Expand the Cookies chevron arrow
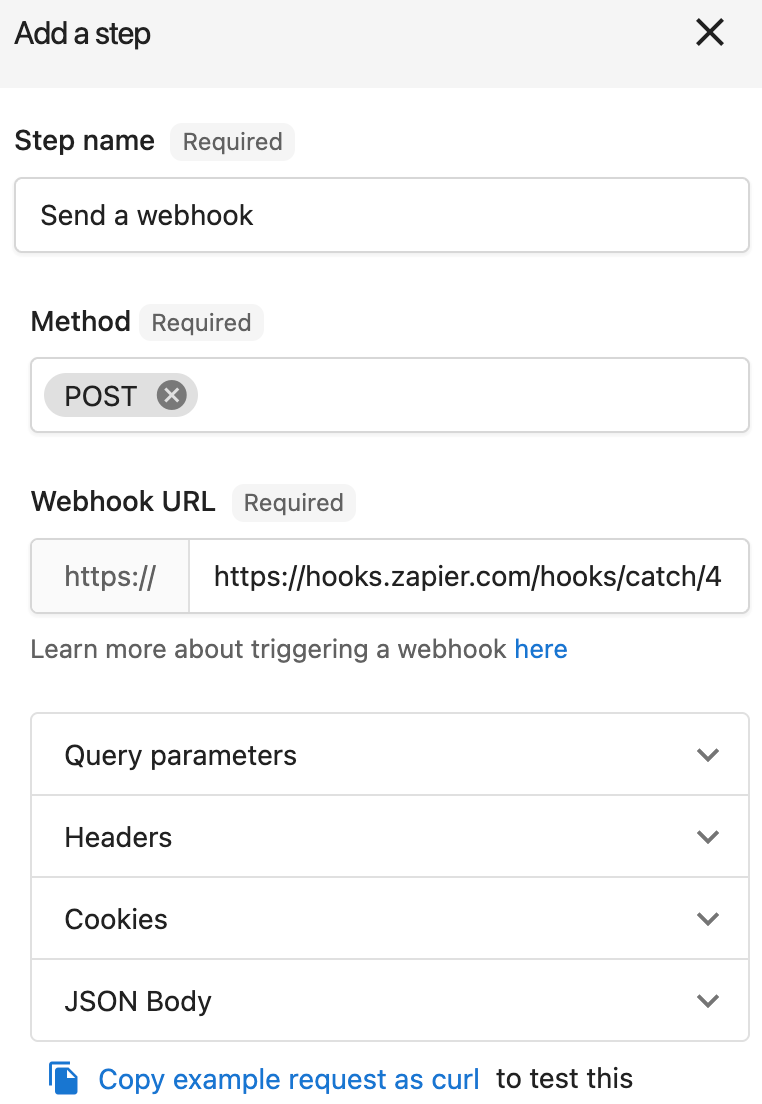The height and width of the screenshot is (1104, 762). click(707, 919)
